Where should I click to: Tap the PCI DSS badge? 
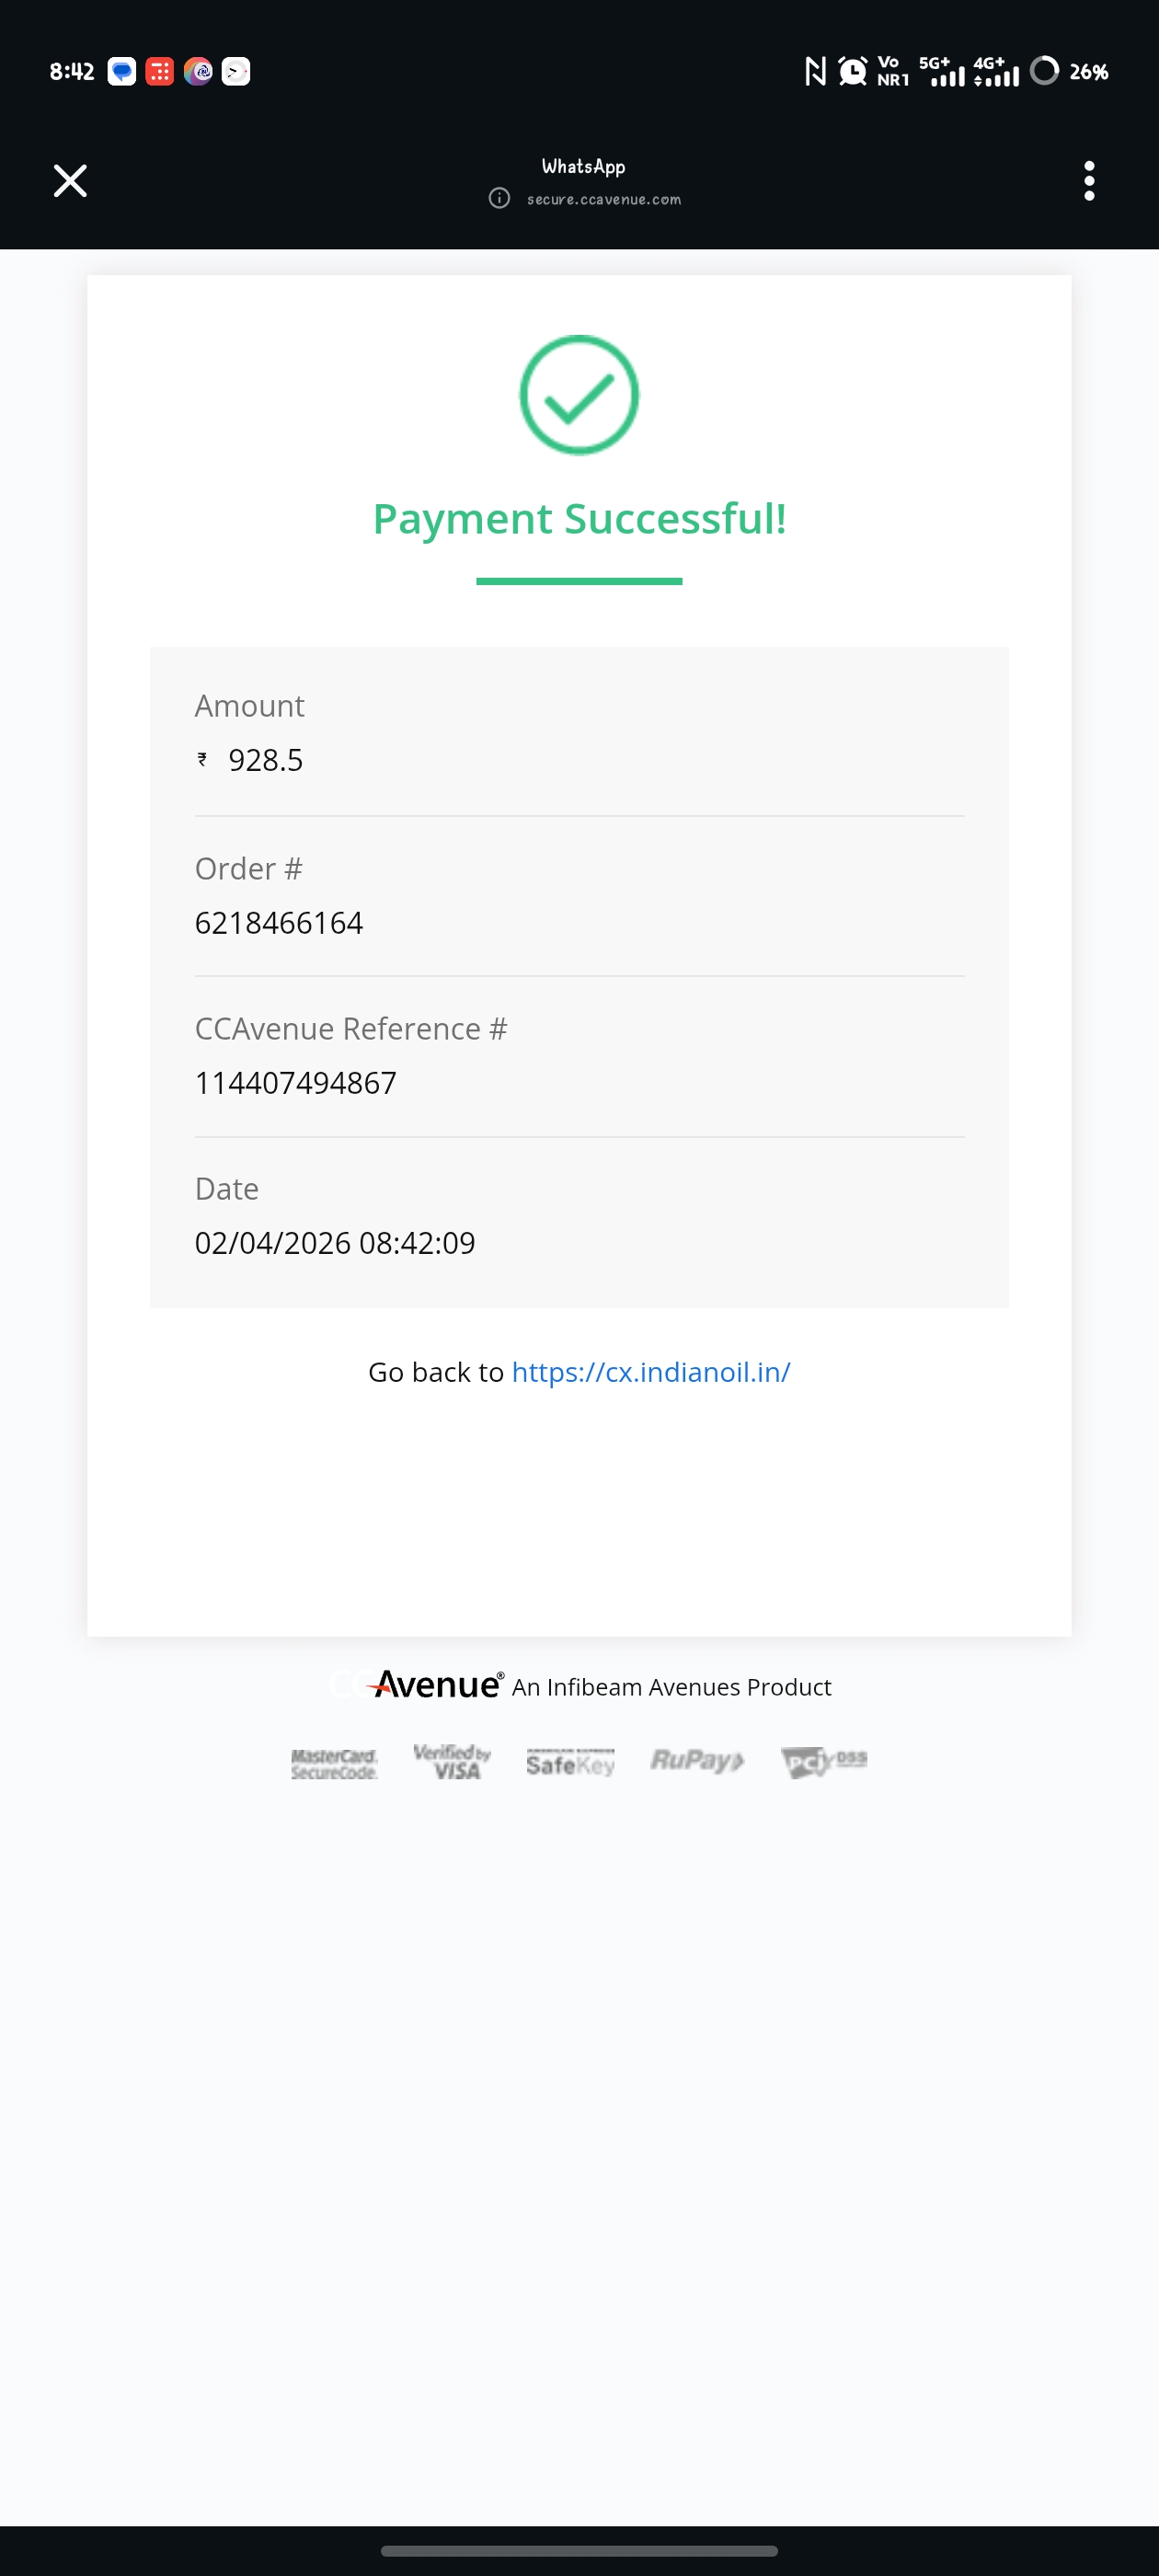tap(823, 1761)
